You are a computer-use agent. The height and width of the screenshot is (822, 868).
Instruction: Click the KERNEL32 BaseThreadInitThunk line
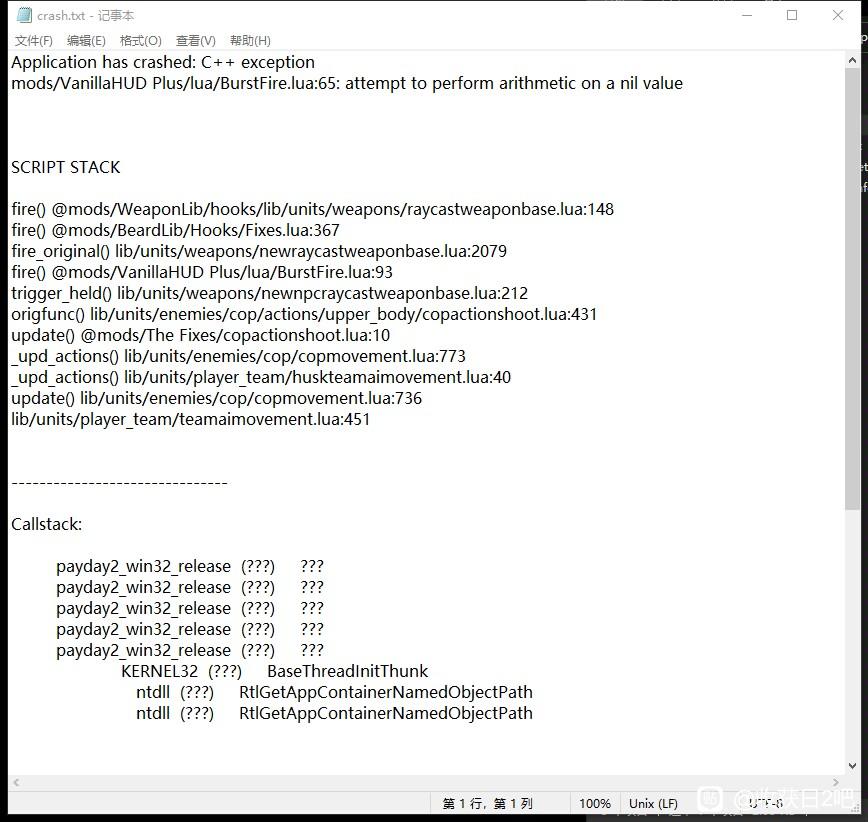(x=275, y=671)
